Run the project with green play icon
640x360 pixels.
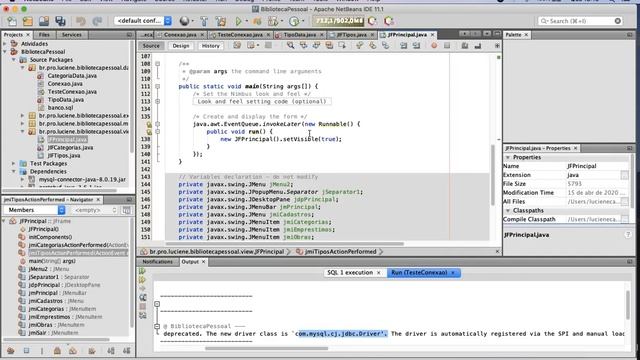point(238,21)
